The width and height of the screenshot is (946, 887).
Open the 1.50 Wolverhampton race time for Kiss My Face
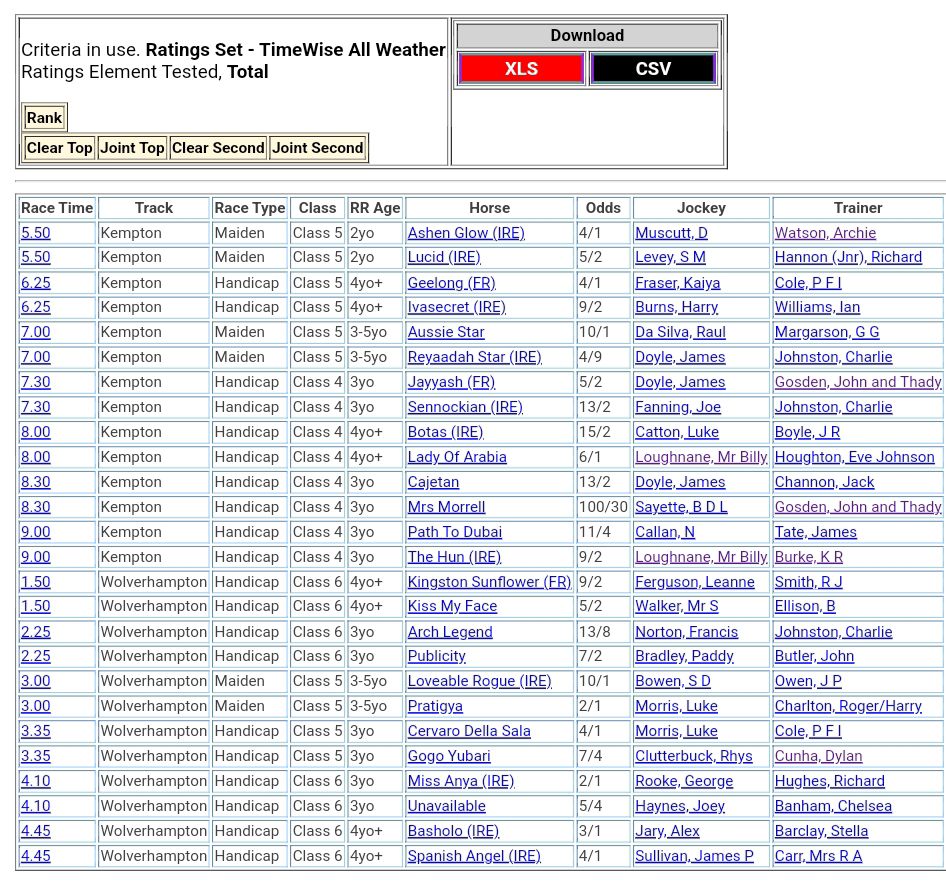point(35,607)
